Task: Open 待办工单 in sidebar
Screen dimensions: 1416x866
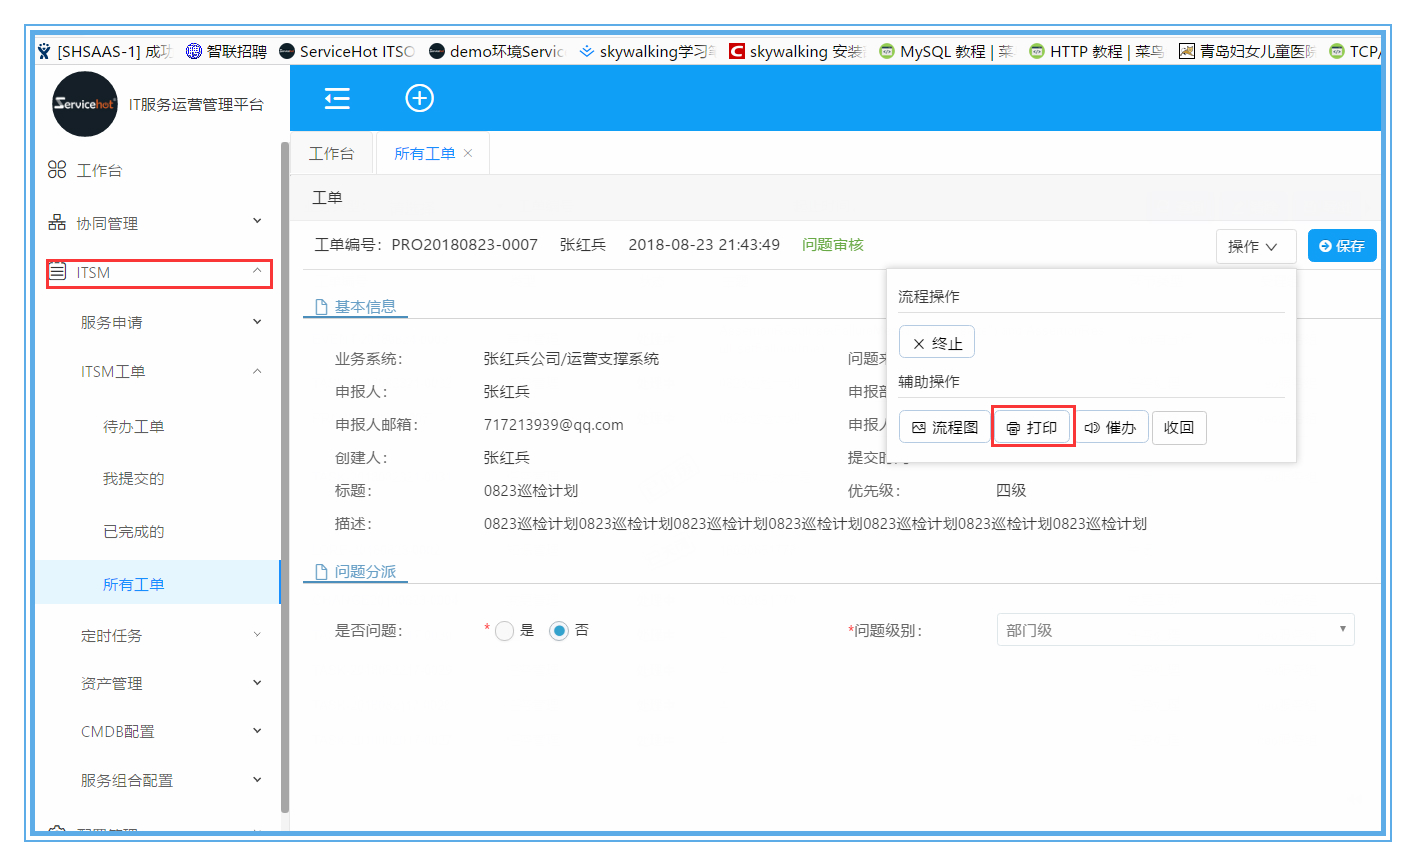Action: 133,427
